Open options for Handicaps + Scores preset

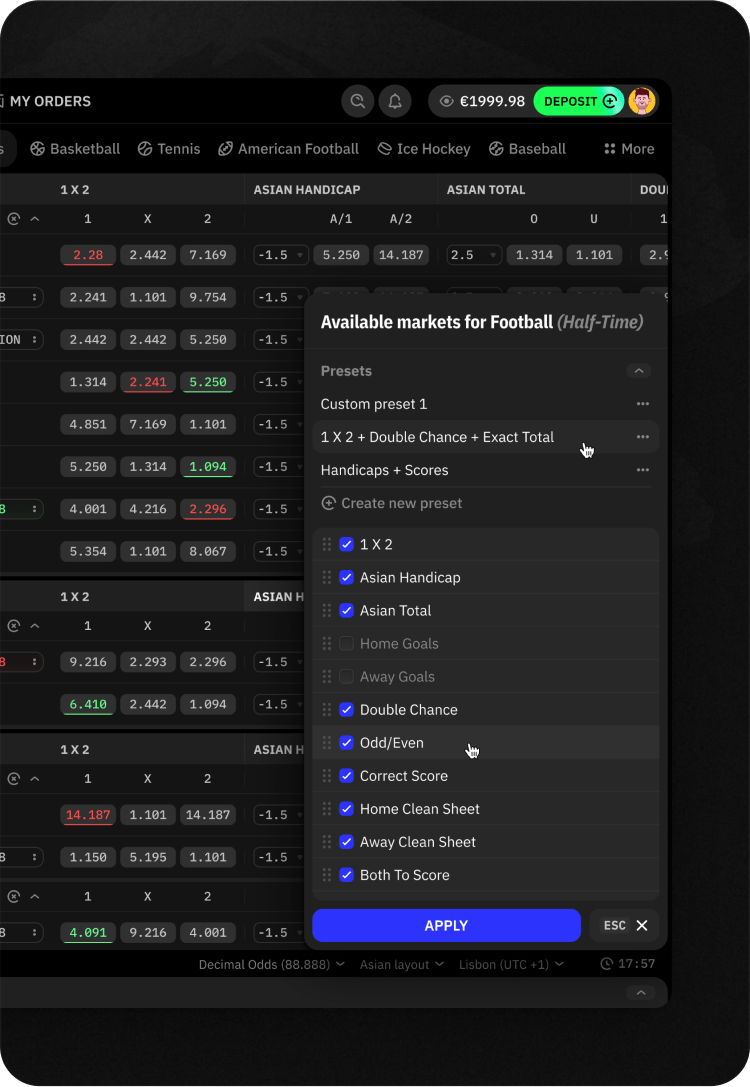642,470
